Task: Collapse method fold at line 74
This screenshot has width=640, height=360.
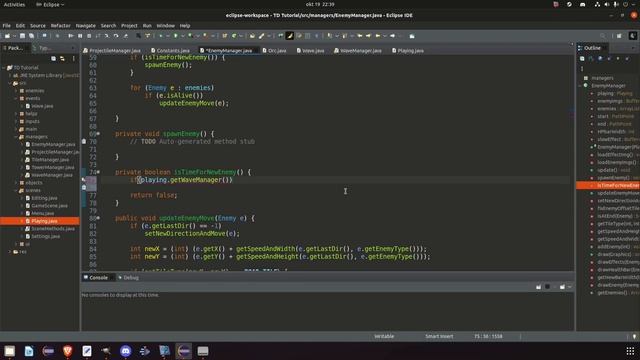Action: [98, 172]
